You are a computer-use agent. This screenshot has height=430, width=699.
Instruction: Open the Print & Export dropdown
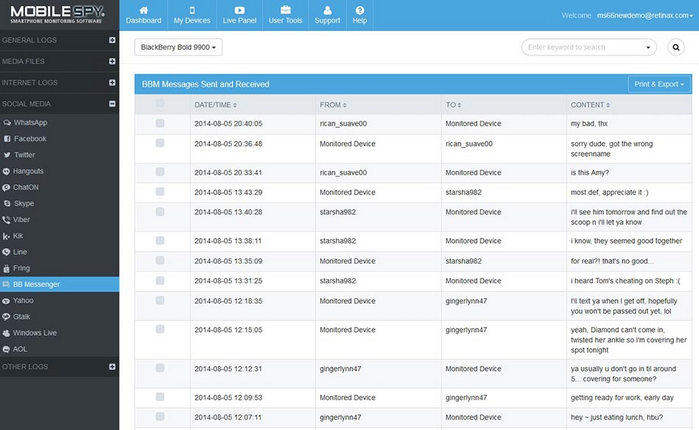[x=659, y=84]
